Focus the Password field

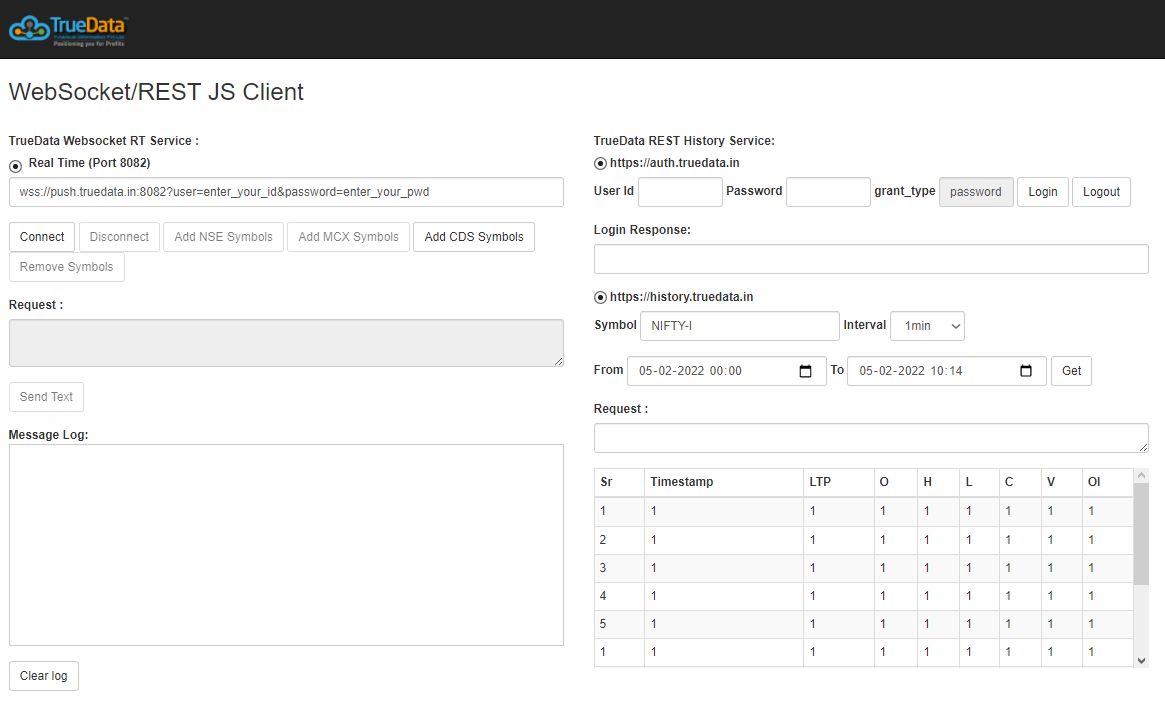(828, 192)
